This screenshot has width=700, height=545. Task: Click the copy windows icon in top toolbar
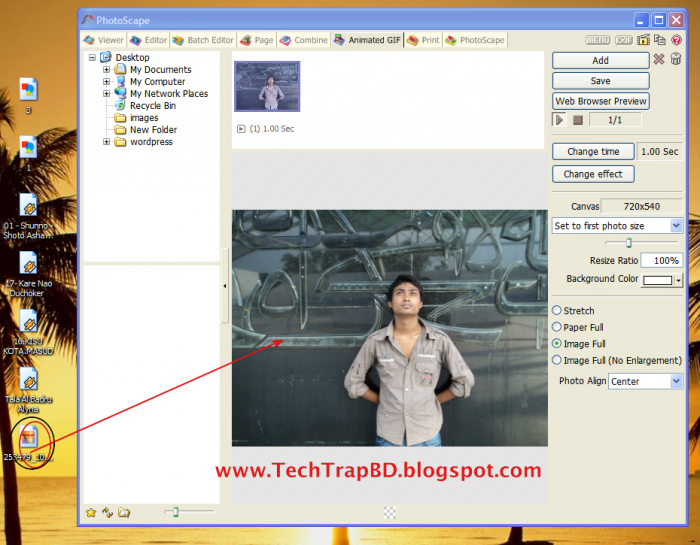pyautogui.click(x=659, y=40)
